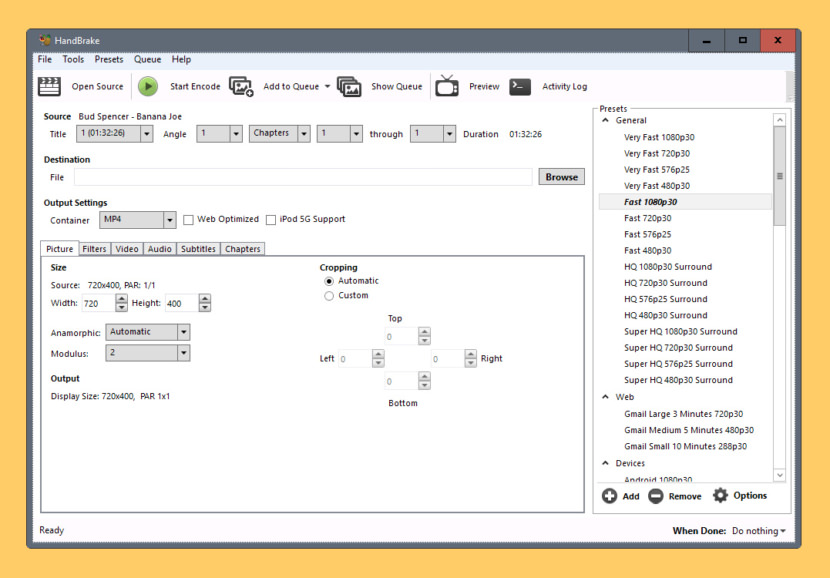The width and height of the screenshot is (830, 578).
Task: Click the Height value field
Action: tap(182, 303)
